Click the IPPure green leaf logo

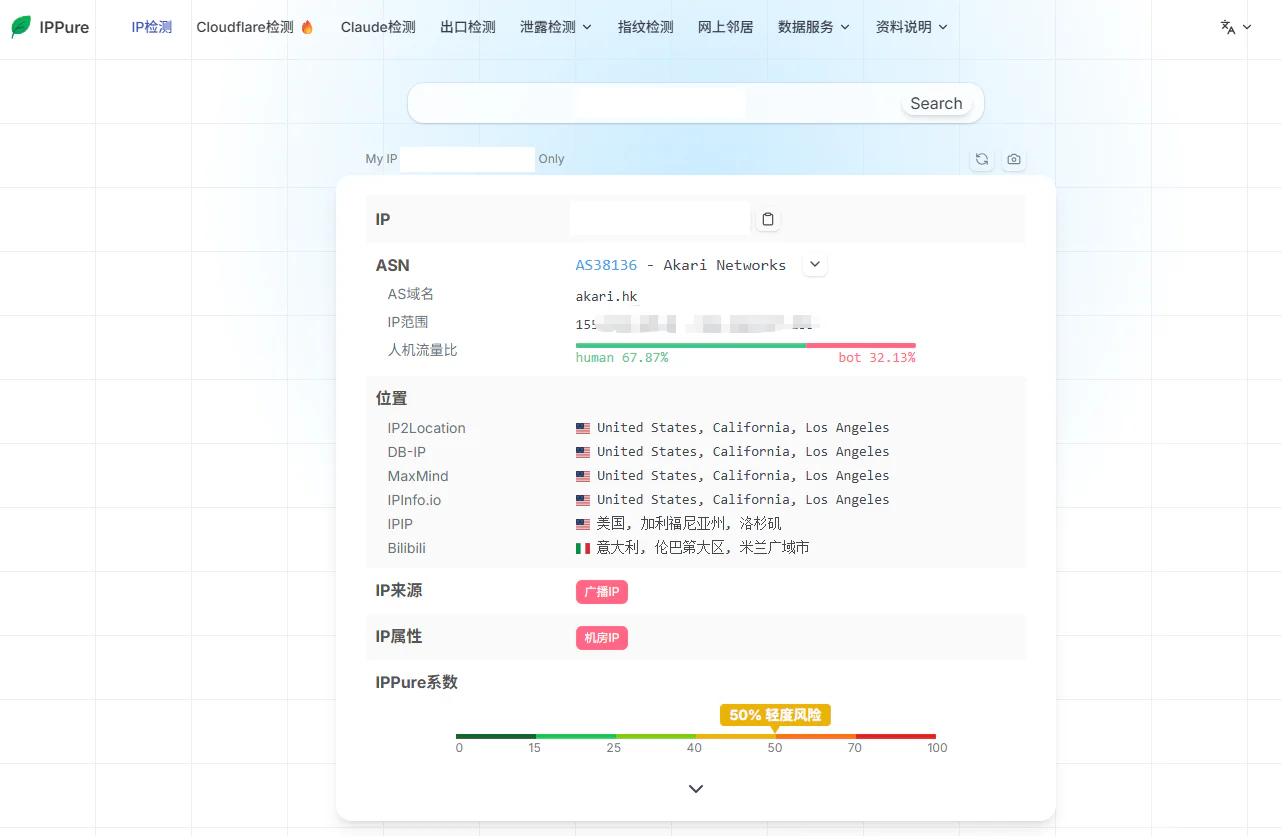point(21,27)
